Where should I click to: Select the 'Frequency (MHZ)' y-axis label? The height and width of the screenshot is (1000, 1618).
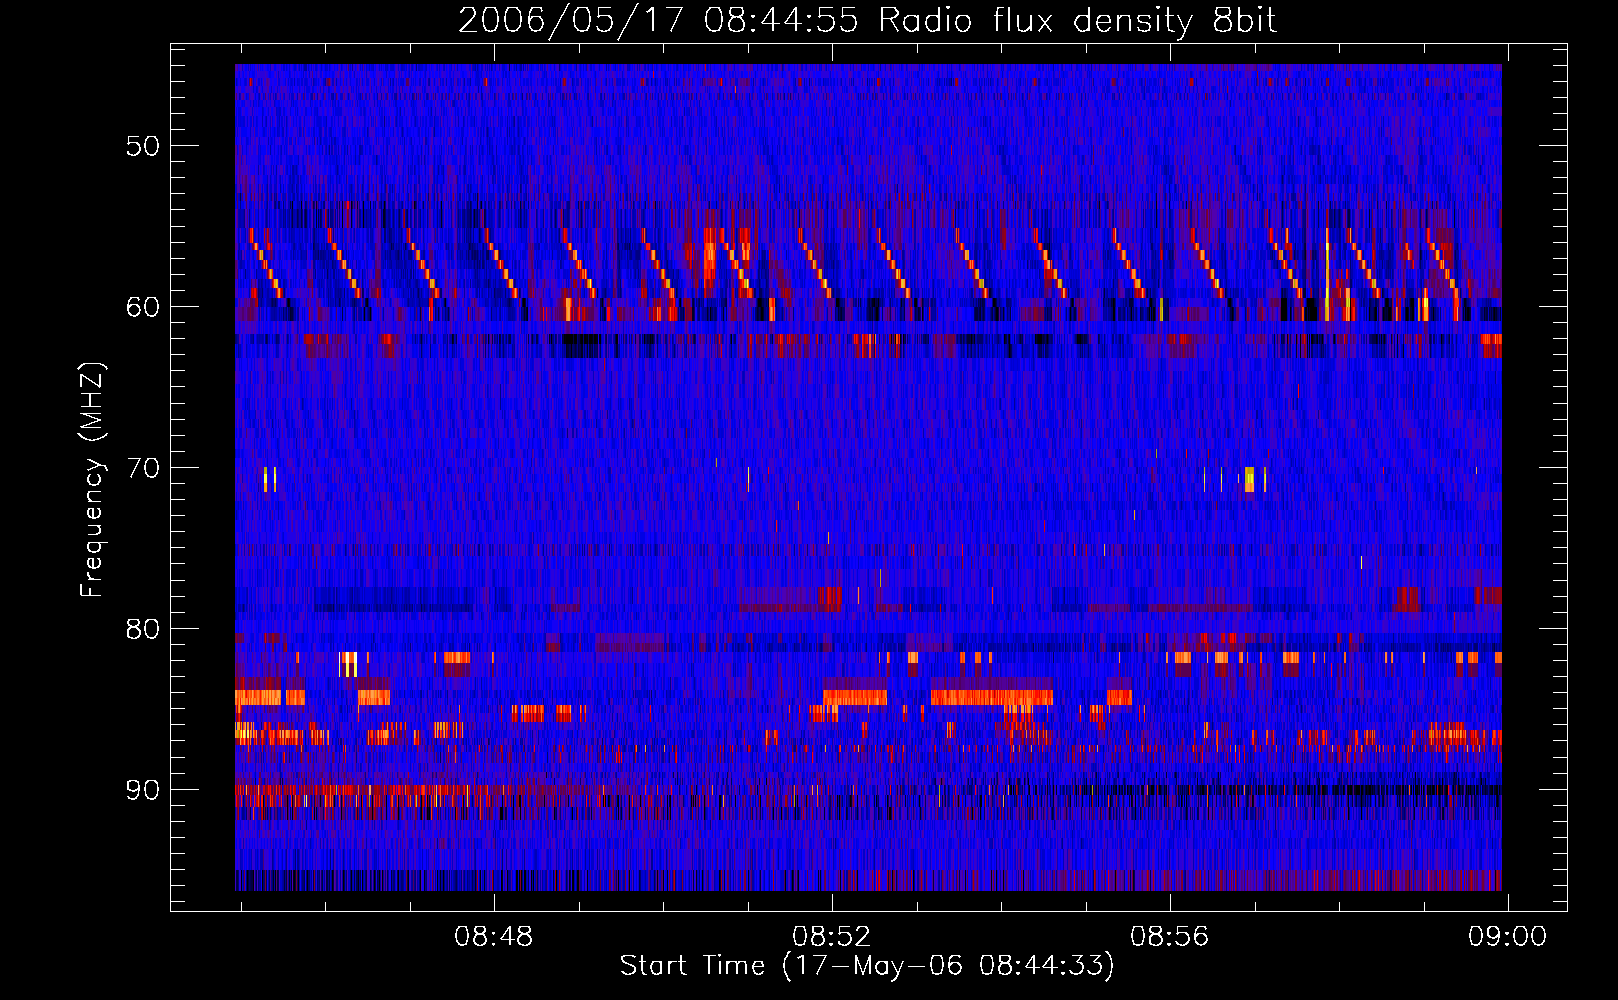coord(92,480)
